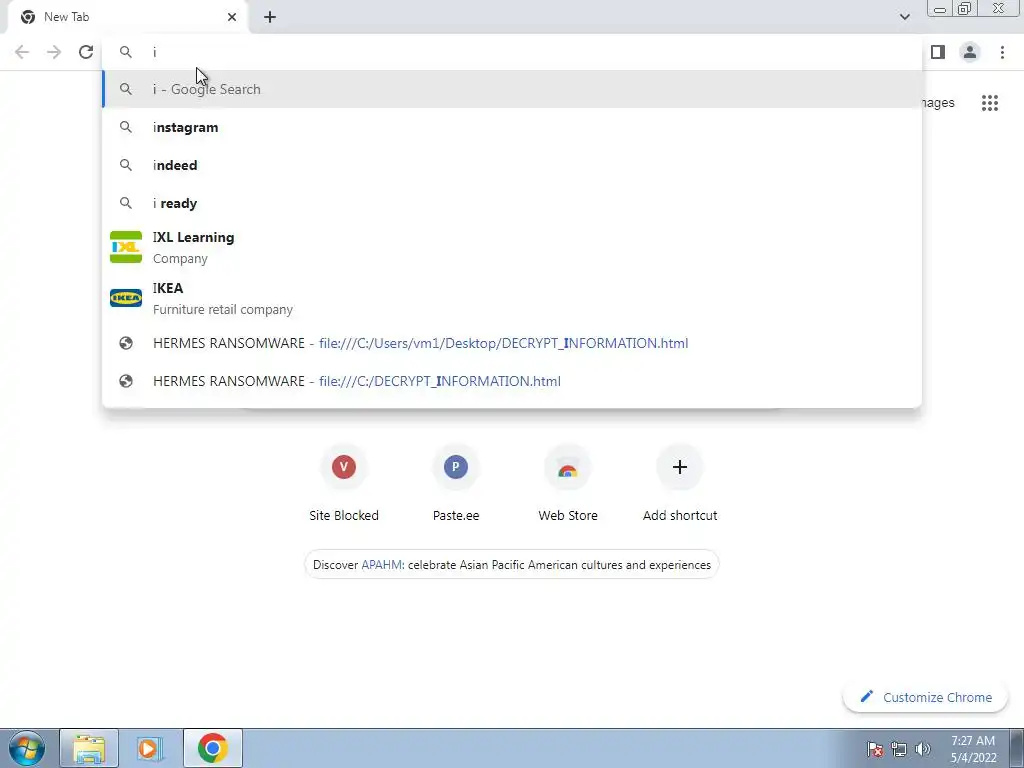Choose the indeed suggestion
Image resolution: width=1024 pixels, height=768 pixels.
[513, 165]
